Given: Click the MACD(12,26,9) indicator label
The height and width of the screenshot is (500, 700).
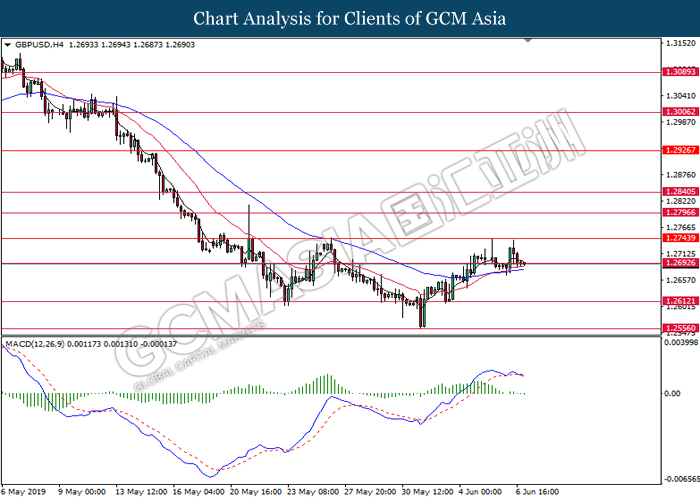Looking at the screenshot, I should [35, 344].
